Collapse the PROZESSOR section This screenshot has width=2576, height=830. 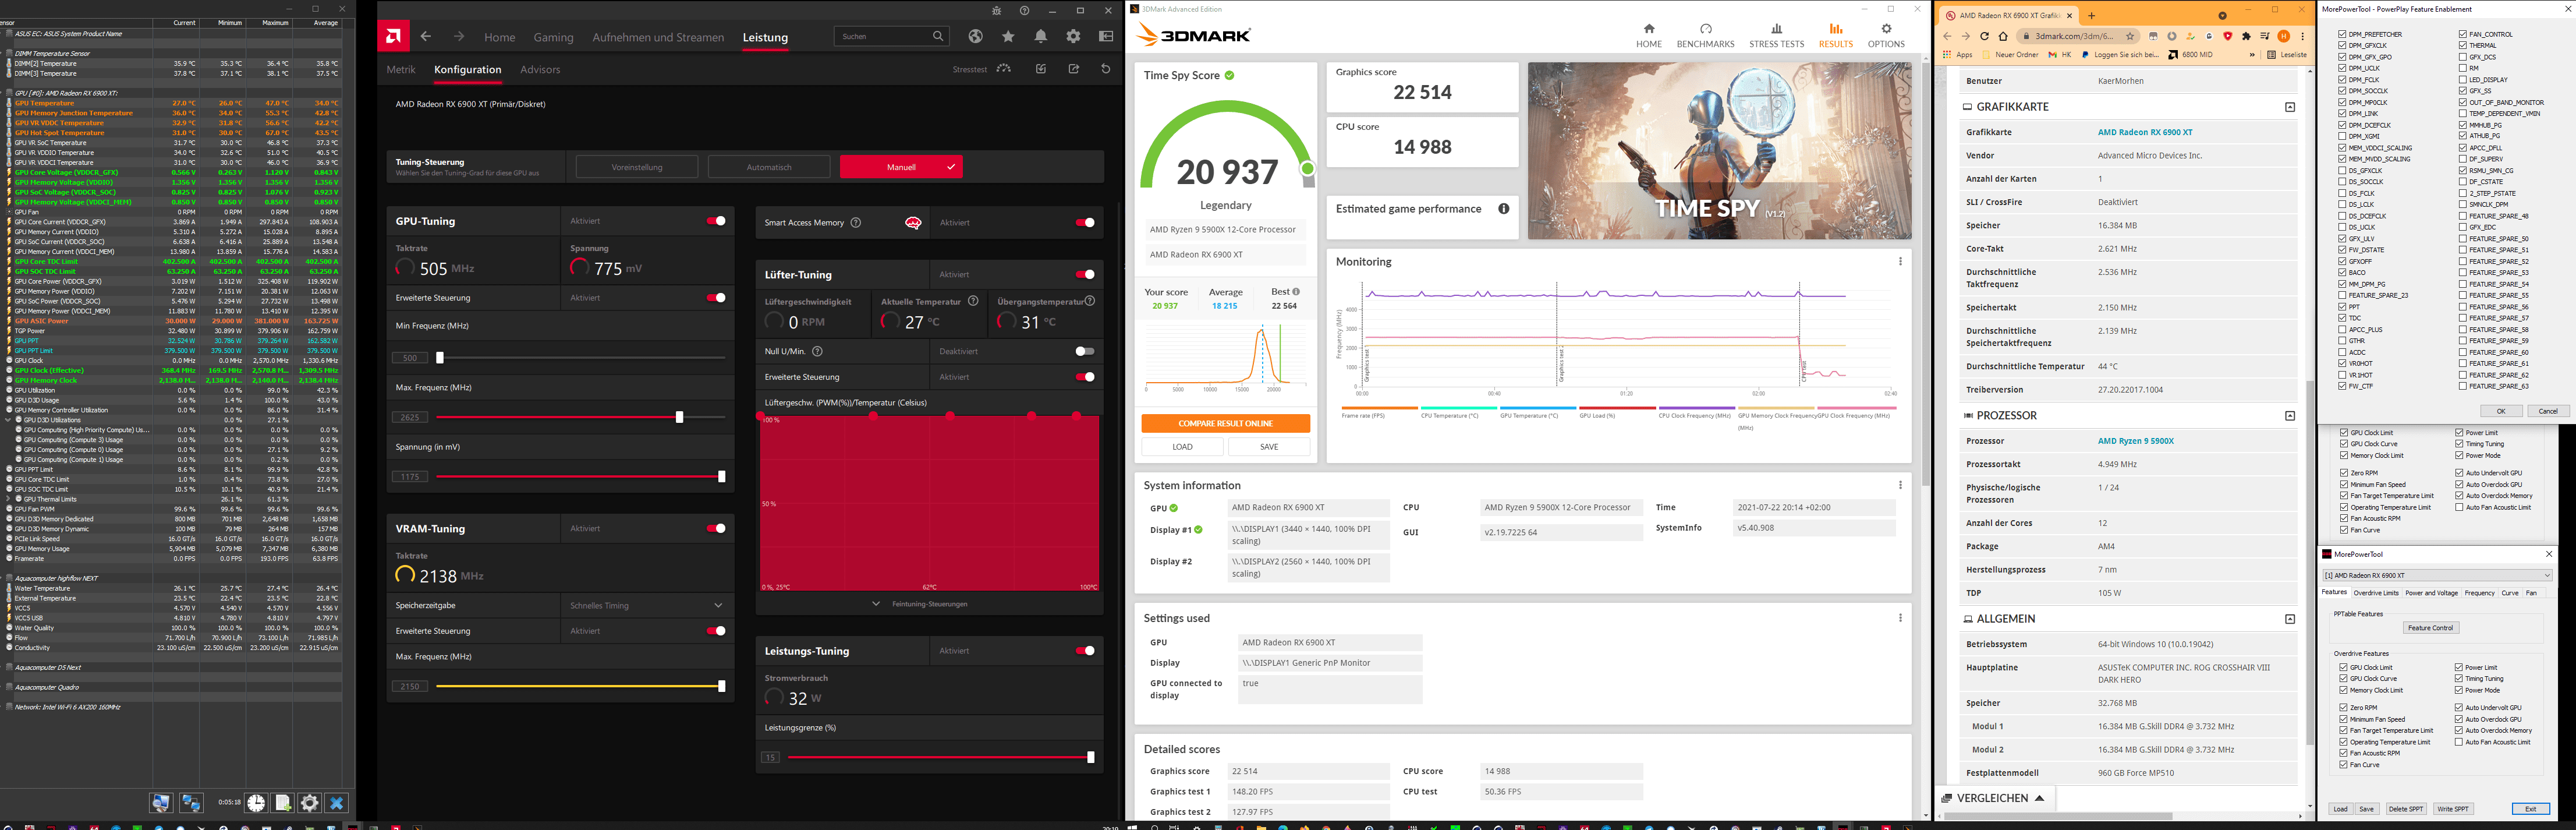pos(2290,416)
